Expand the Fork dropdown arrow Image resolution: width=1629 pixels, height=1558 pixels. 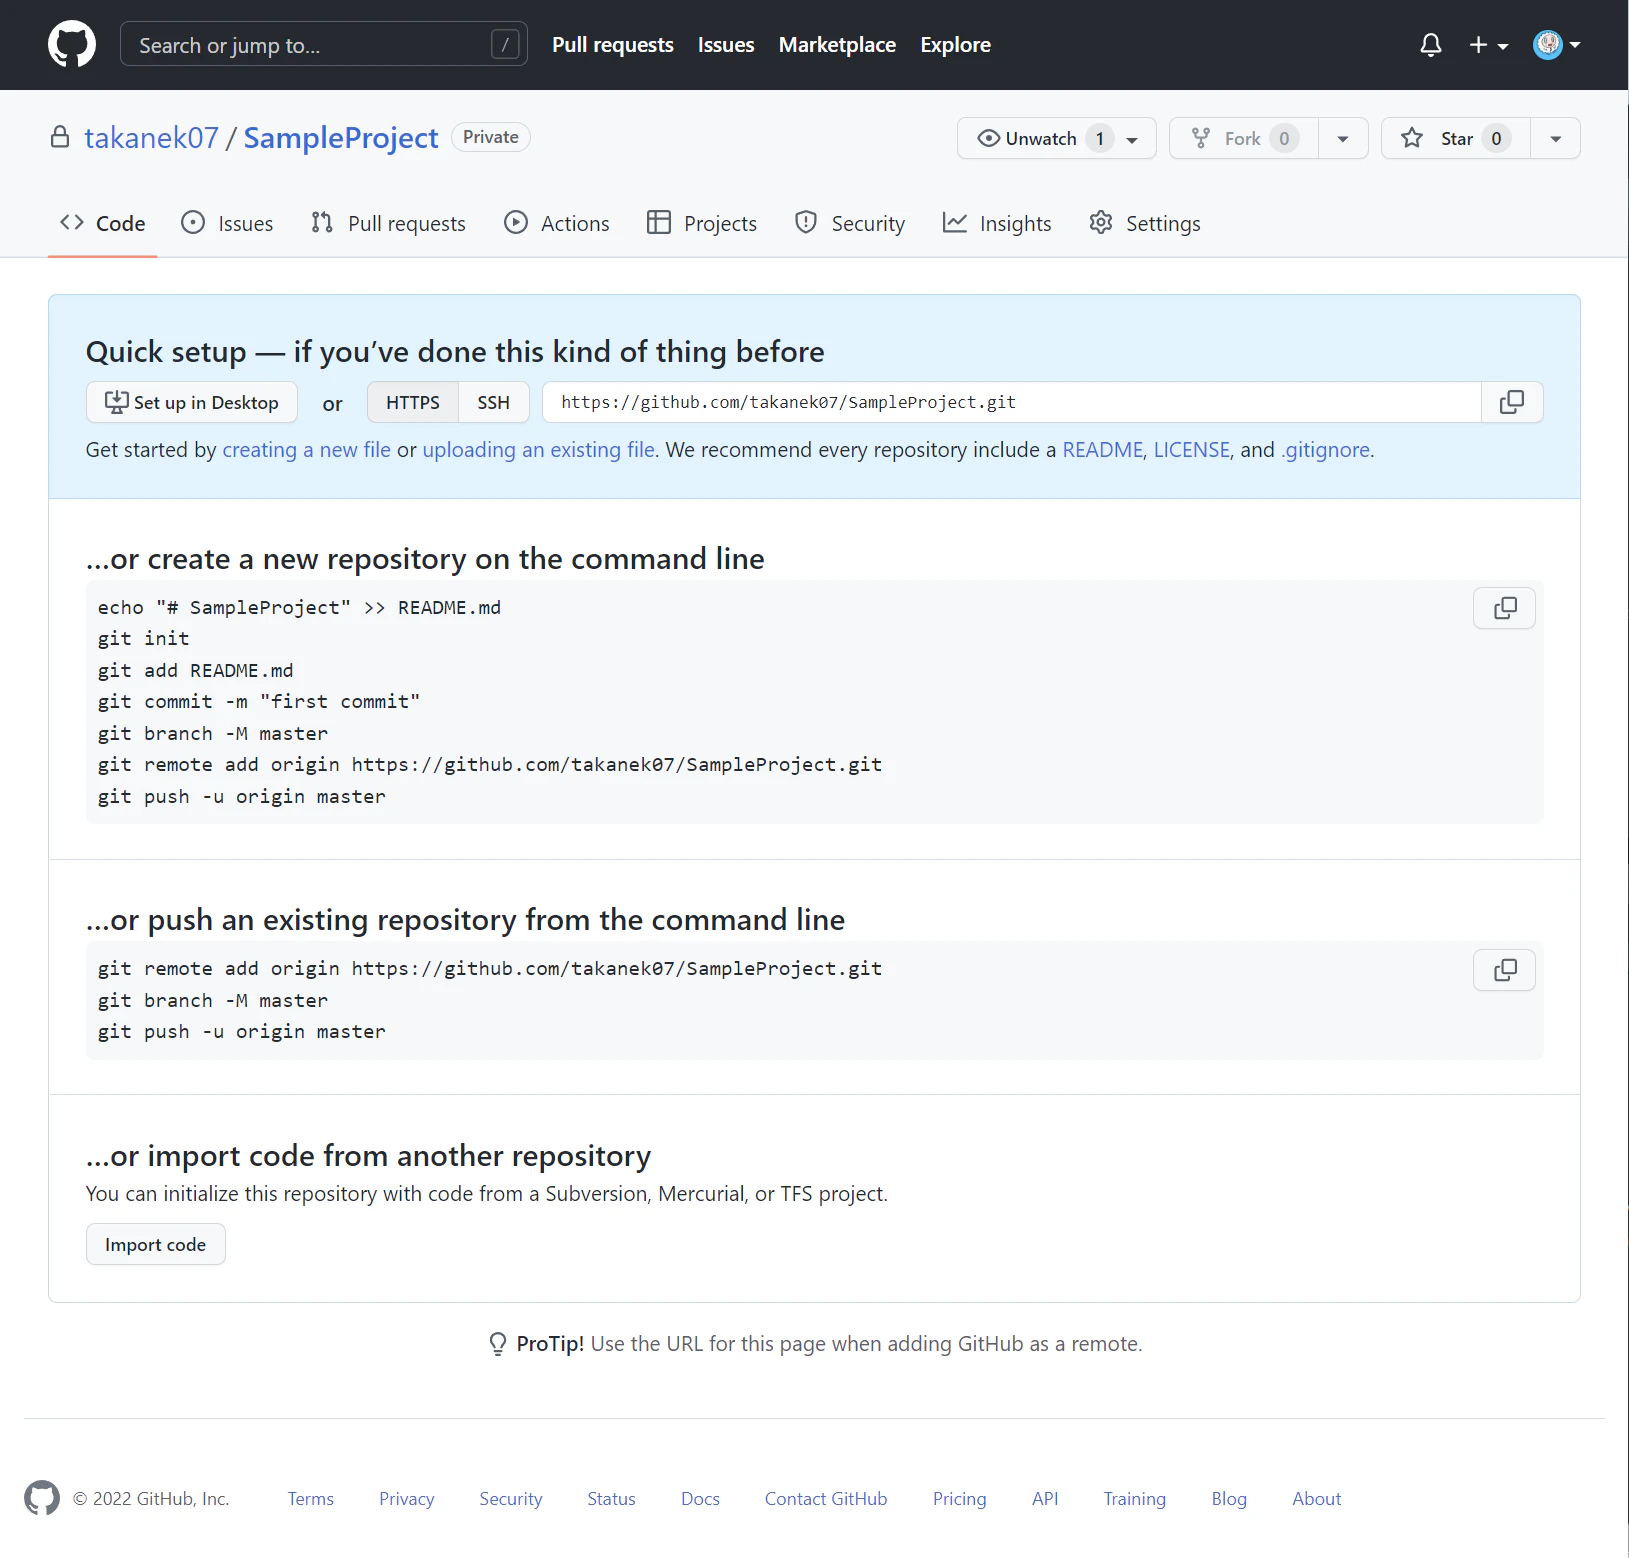1343,138
